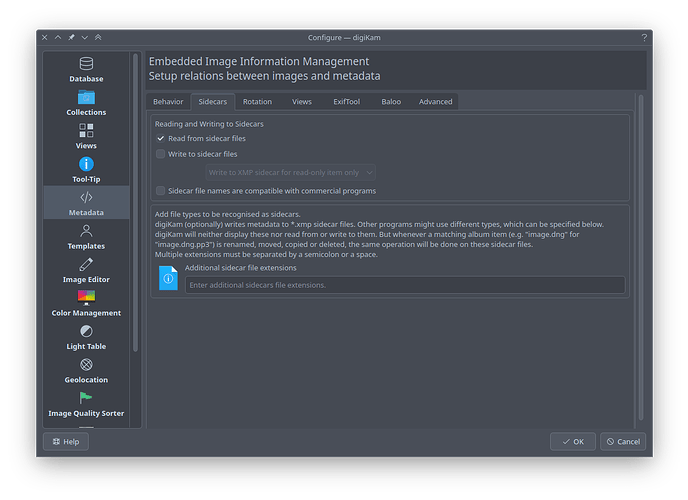Switch to the Behavior tab
Image resolution: width=688 pixels, height=500 pixels.
(168, 102)
